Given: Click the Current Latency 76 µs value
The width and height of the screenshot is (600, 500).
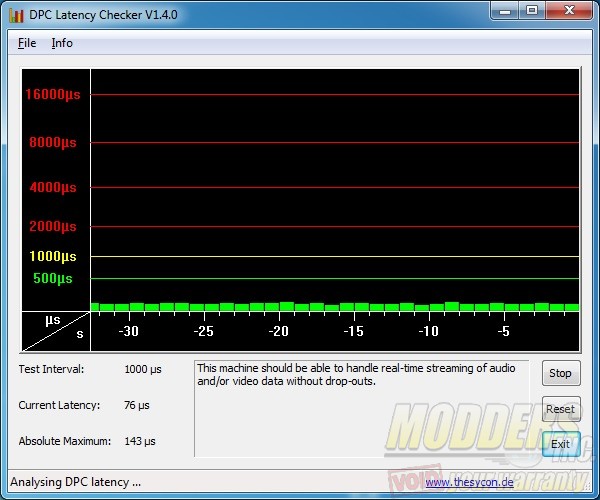Looking at the screenshot, I should coord(136,405).
